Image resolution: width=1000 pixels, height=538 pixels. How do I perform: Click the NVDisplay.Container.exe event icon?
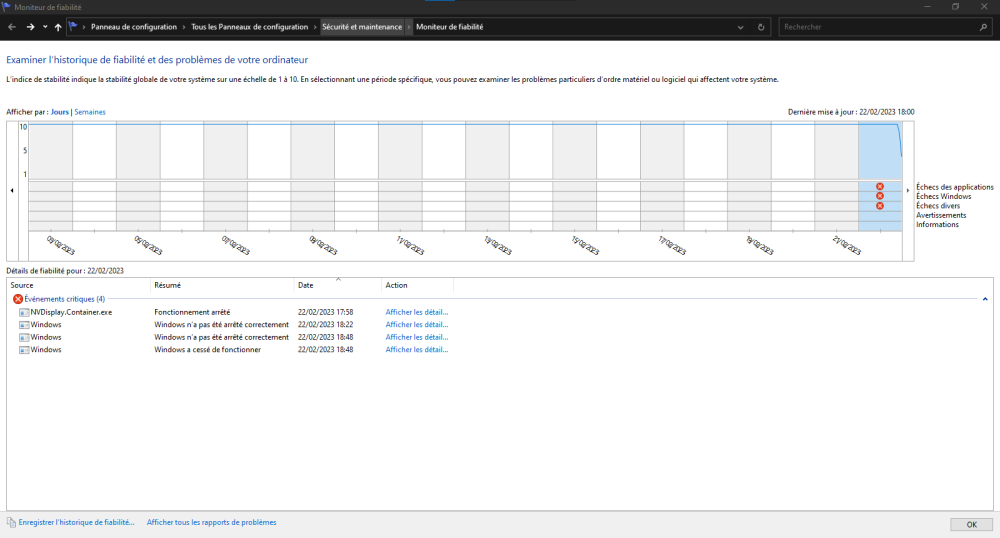[x=24, y=312]
